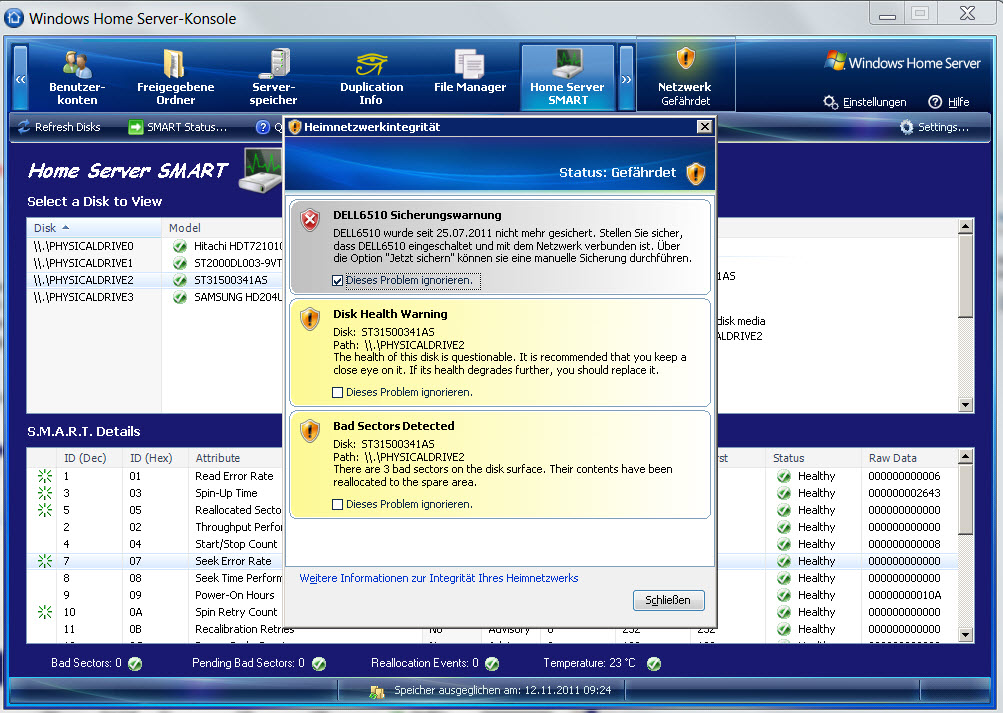Select the Home Server SMART tab
The height and width of the screenshot is (713, 1003).
click(x=567, y=78)
